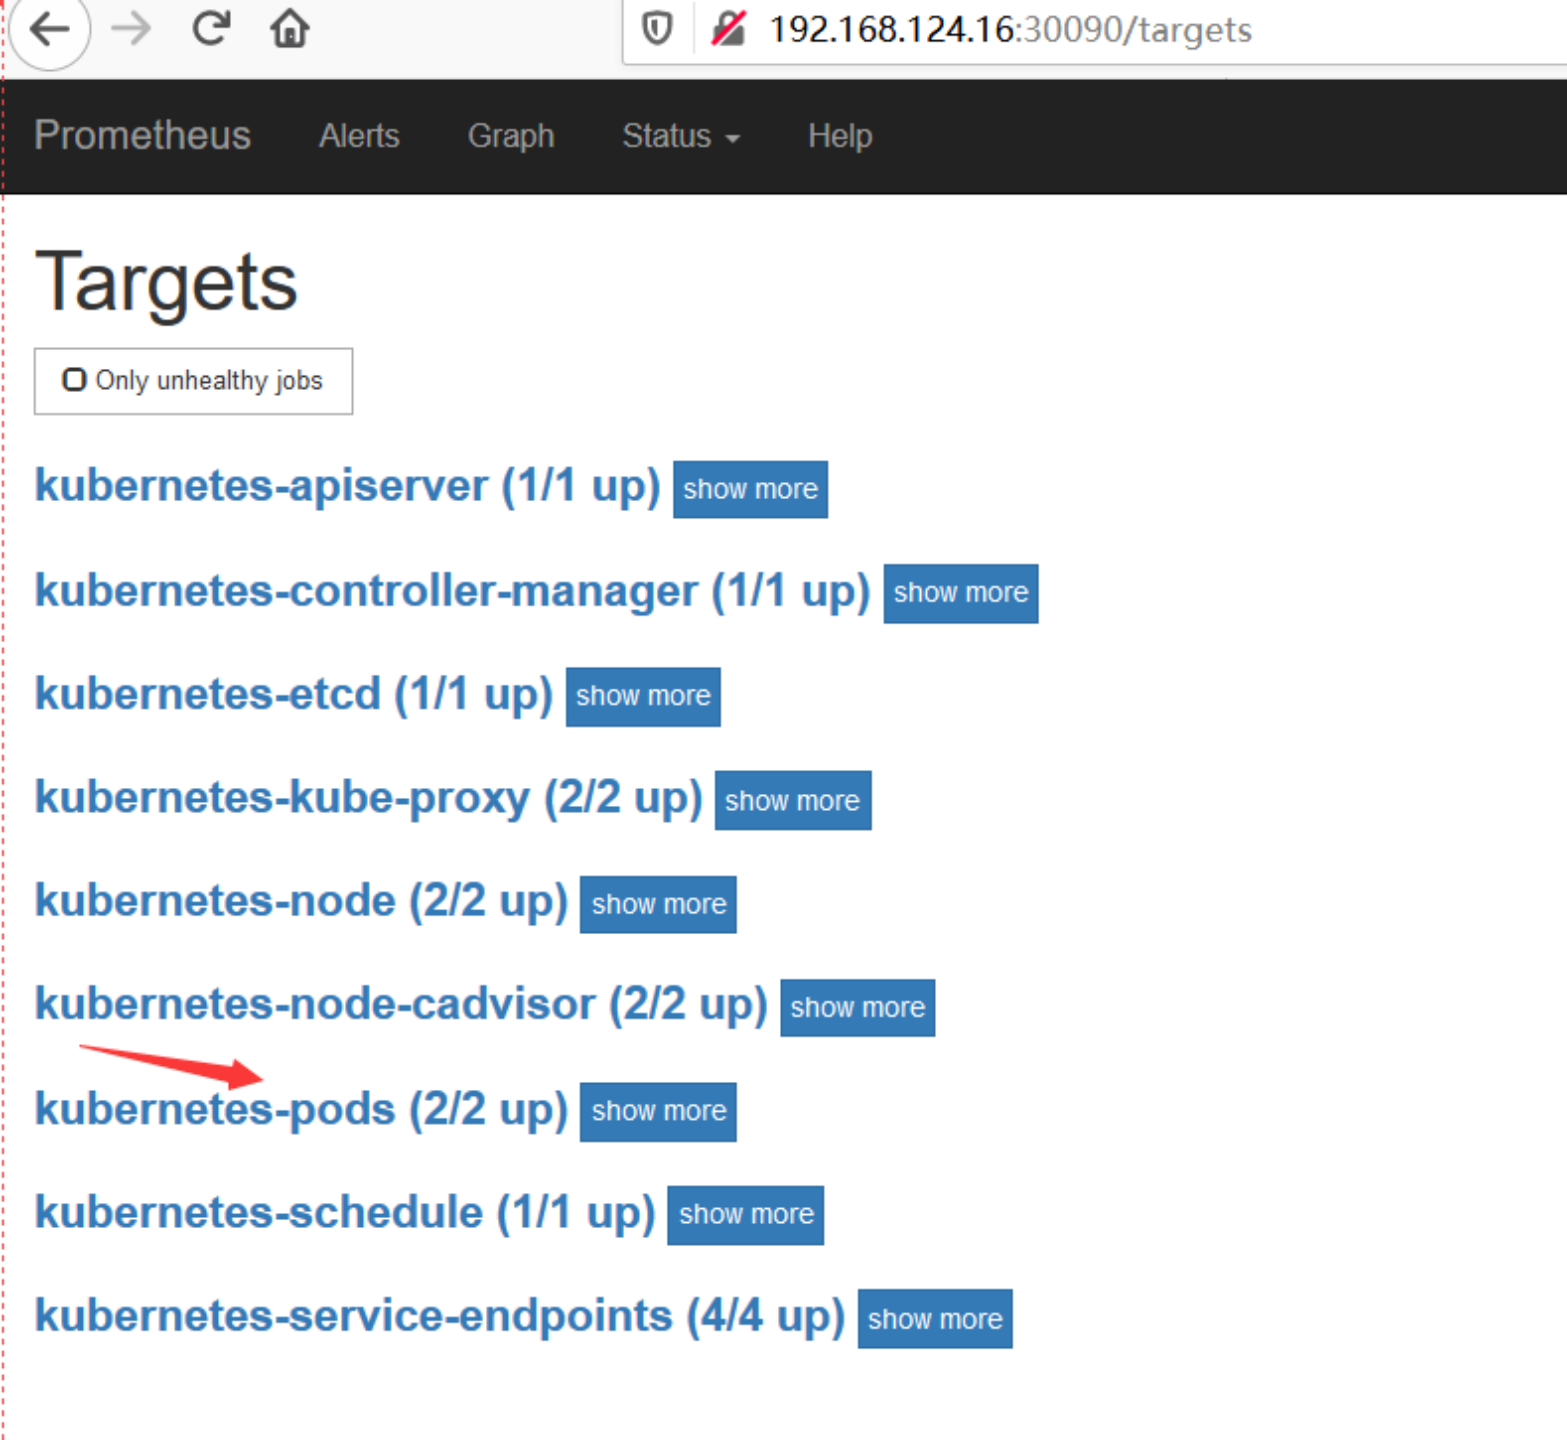The height and width of the screenshot is (1440, 1567).
Task: Show more for kubernetes-kube-proxy
Action: click(792, 800)
